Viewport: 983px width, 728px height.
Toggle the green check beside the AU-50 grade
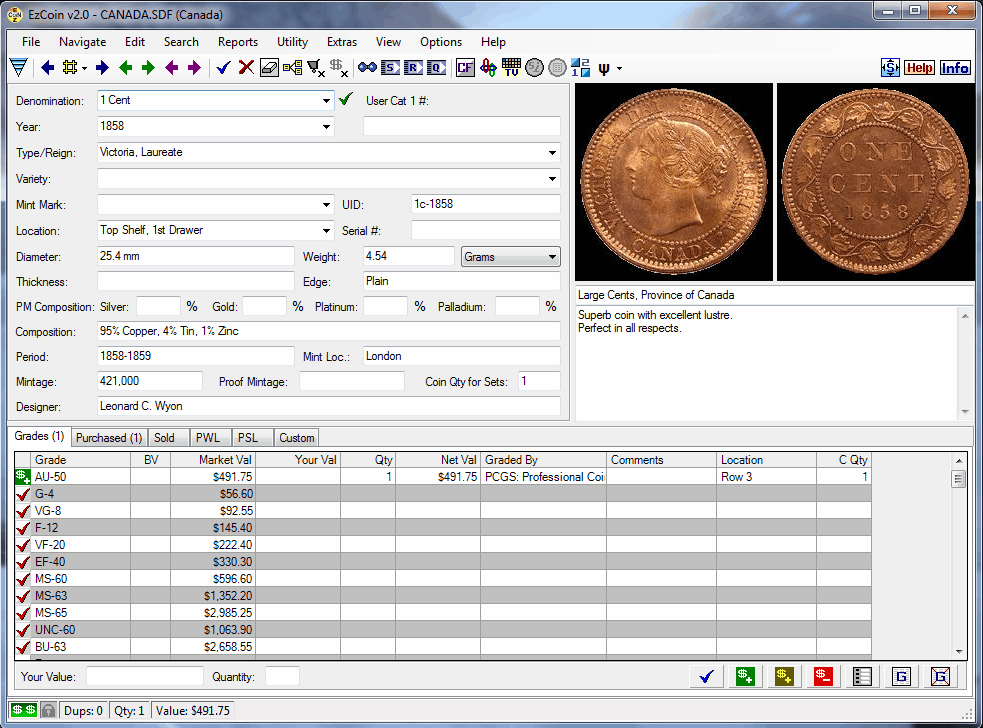(x=21, y=477)
